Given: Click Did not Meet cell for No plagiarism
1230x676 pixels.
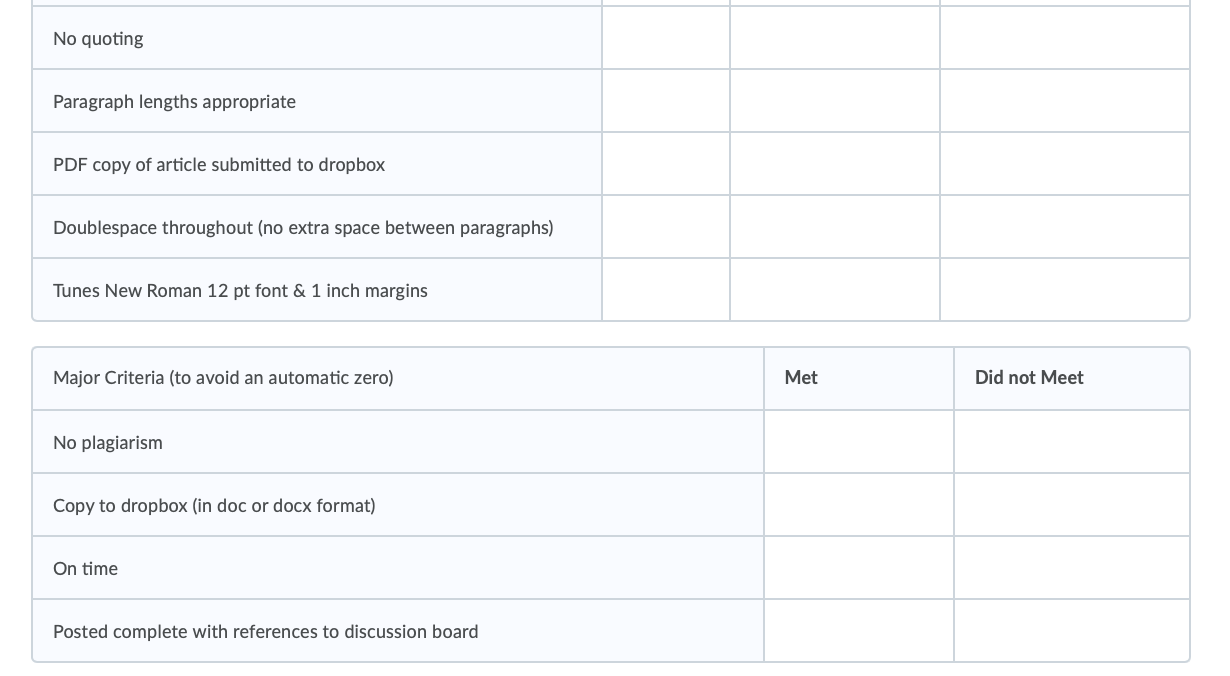Looking at the screenshot, I should pos(1071,442).
